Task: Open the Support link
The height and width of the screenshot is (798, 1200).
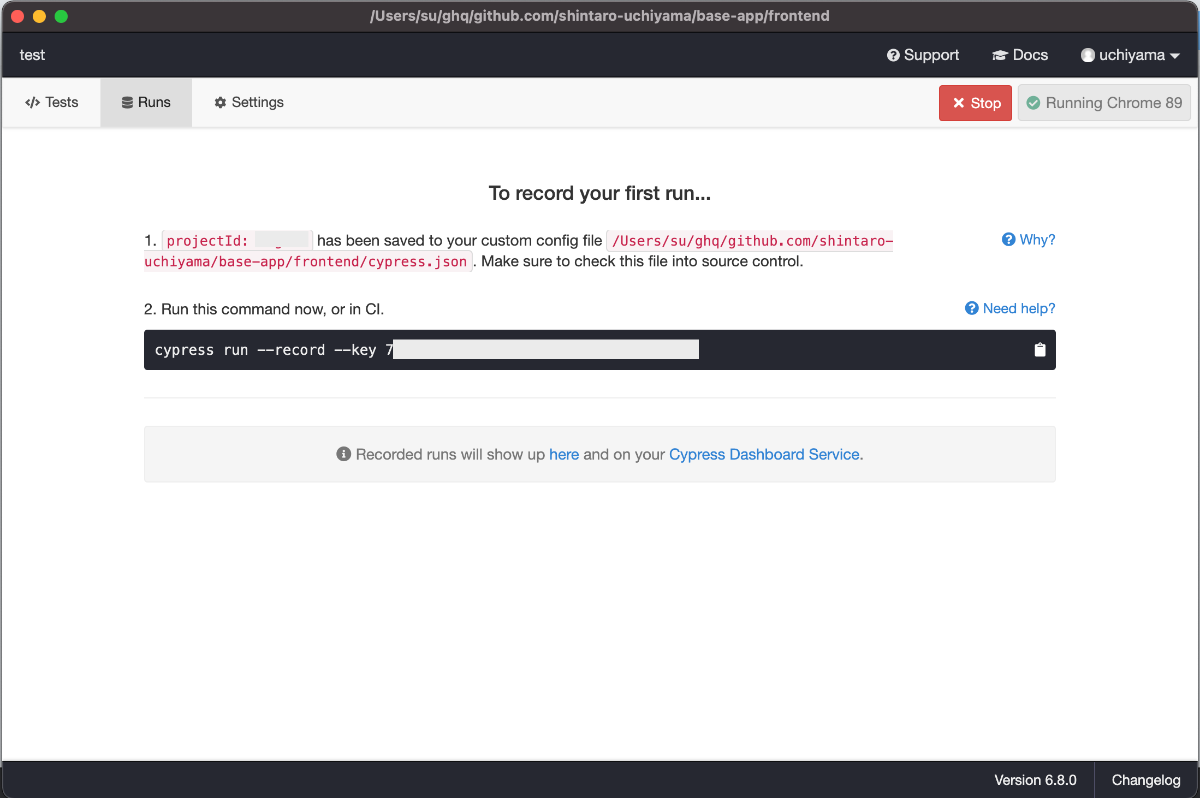Action: tap(923, 55)
